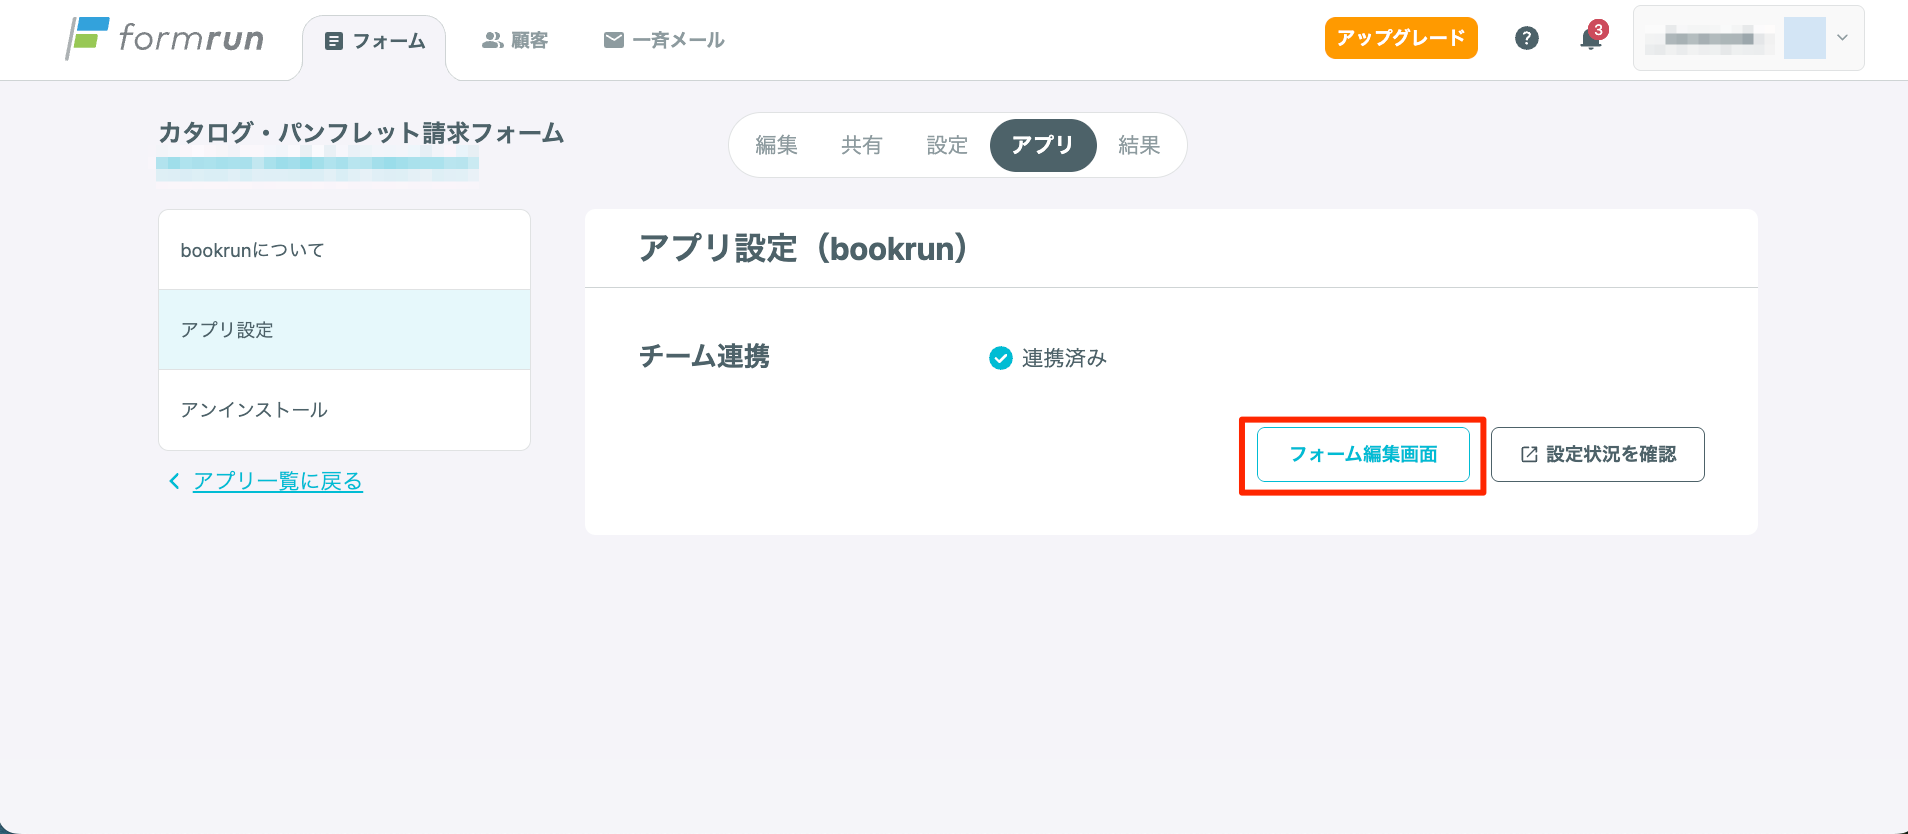Switch to the 設定 tab
The width and height of the screenshot is (1908, 834).
(947, 145)
